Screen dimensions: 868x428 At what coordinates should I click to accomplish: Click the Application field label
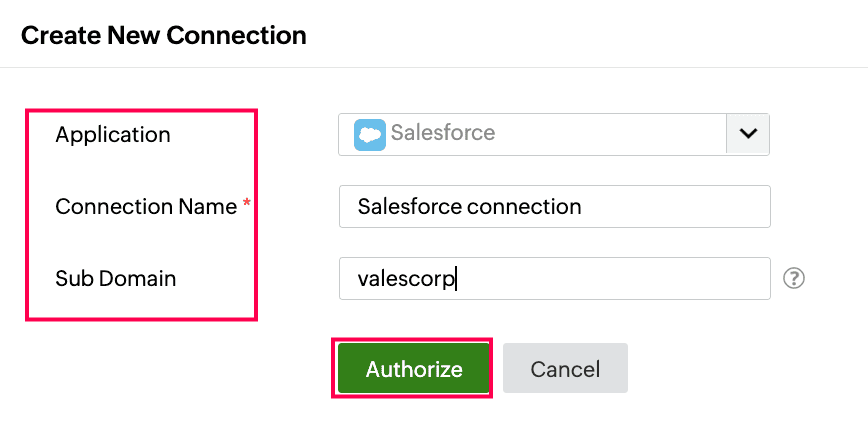pos(113,134)
